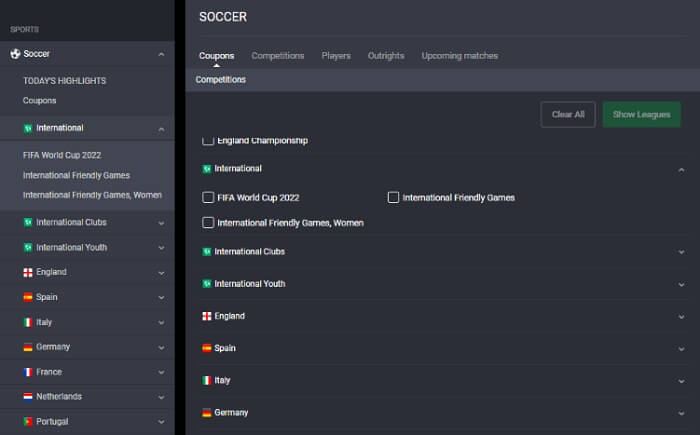Screen dimensions: 700x435
Task: Click the SPORTS sidebar label
Action: coord(25,29)
